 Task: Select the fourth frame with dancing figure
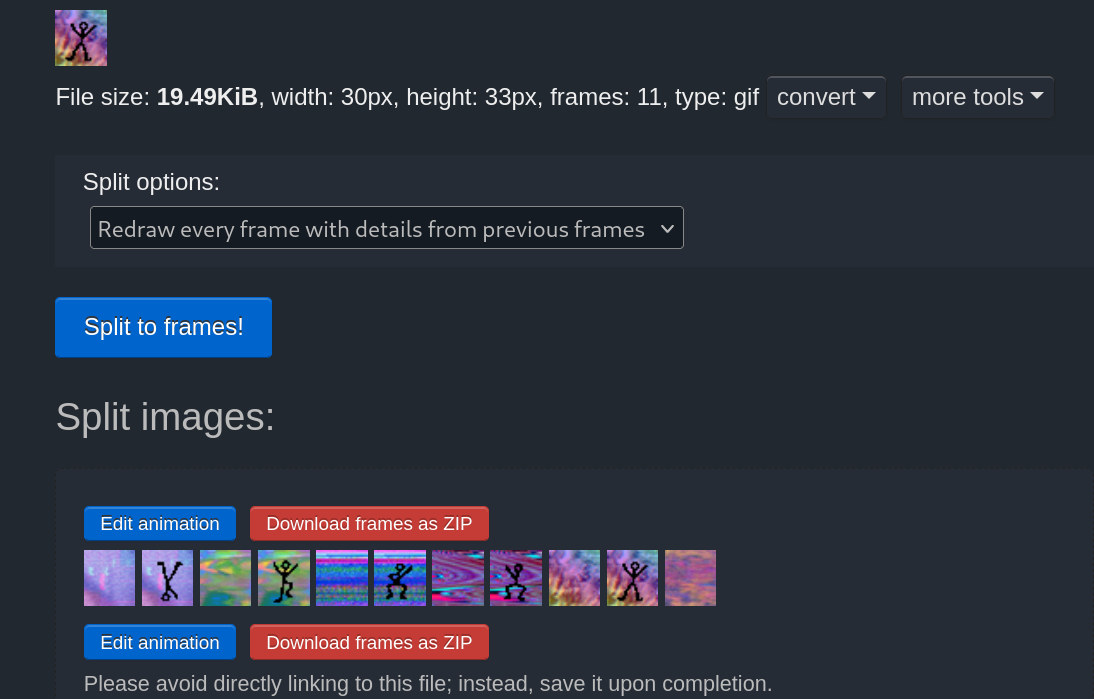tap(283, 577)
